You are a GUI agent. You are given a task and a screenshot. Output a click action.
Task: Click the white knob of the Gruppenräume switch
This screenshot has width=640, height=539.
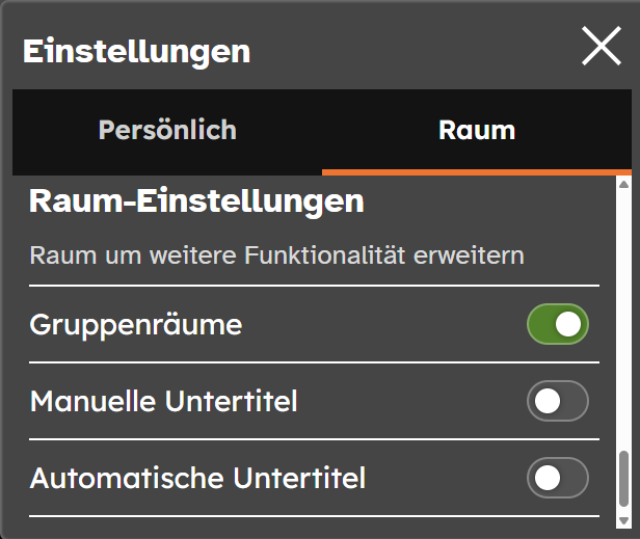[x=569, y=324]
